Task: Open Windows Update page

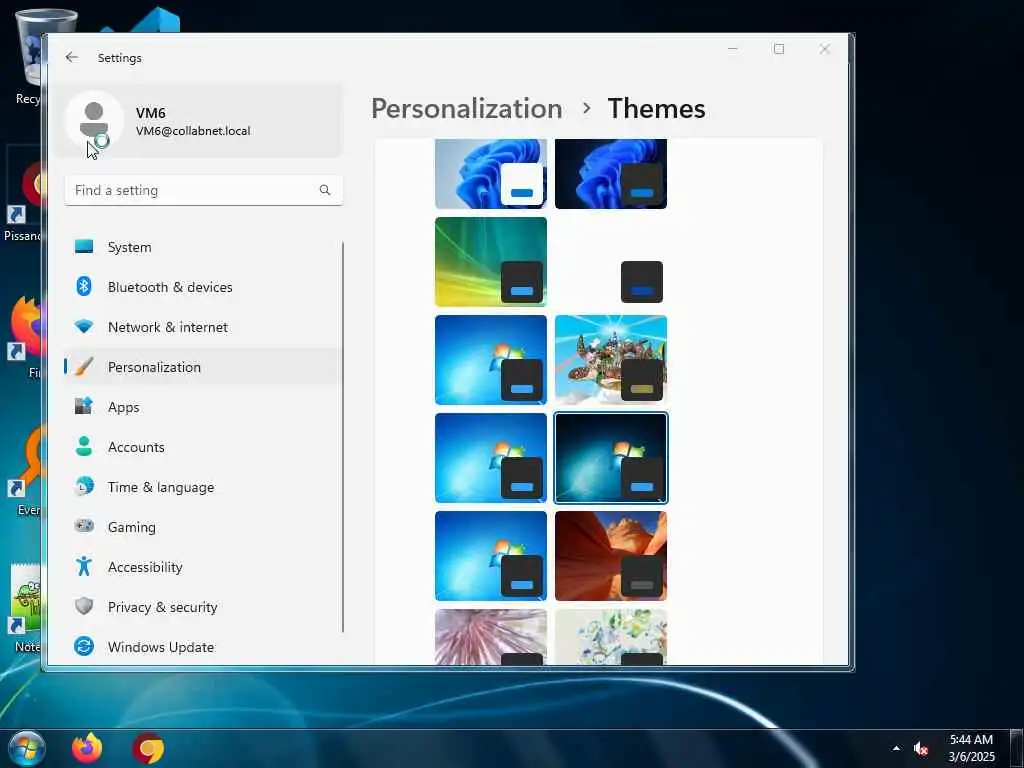Action: tap(204, 647)
